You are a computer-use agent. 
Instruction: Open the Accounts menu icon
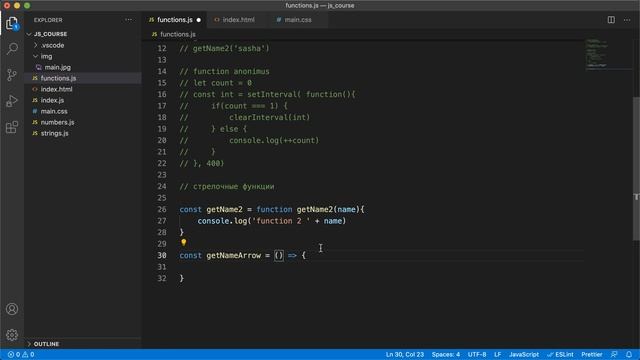(12, 309)
